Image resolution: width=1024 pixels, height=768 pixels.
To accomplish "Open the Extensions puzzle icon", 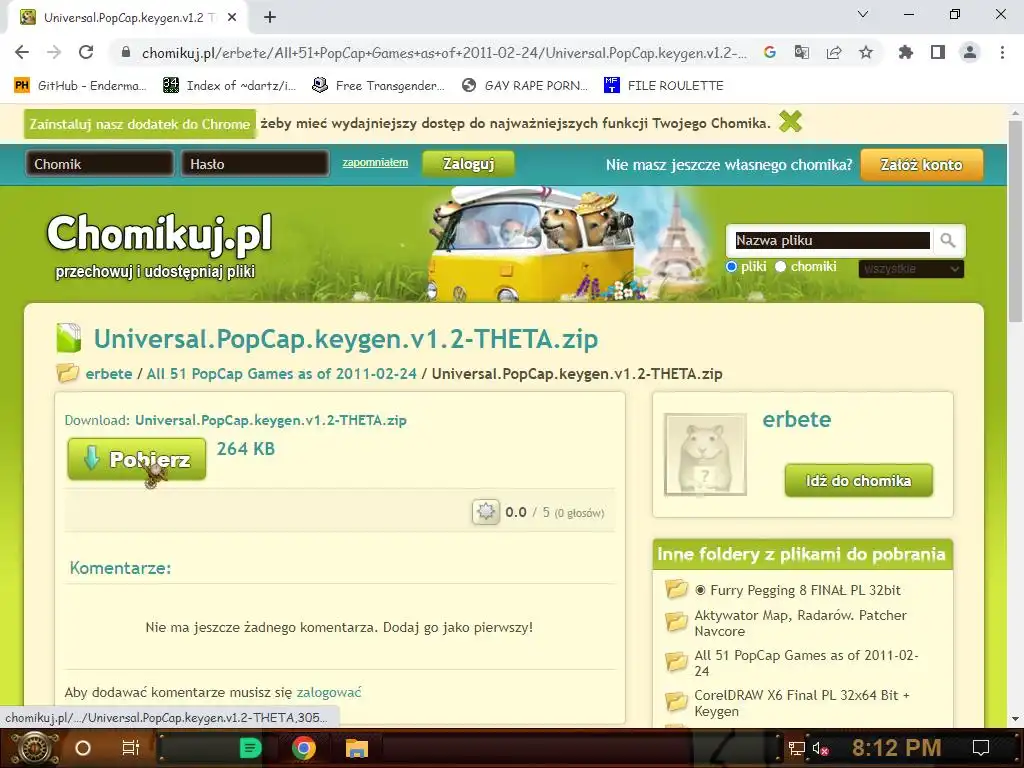I will (906, 52).
